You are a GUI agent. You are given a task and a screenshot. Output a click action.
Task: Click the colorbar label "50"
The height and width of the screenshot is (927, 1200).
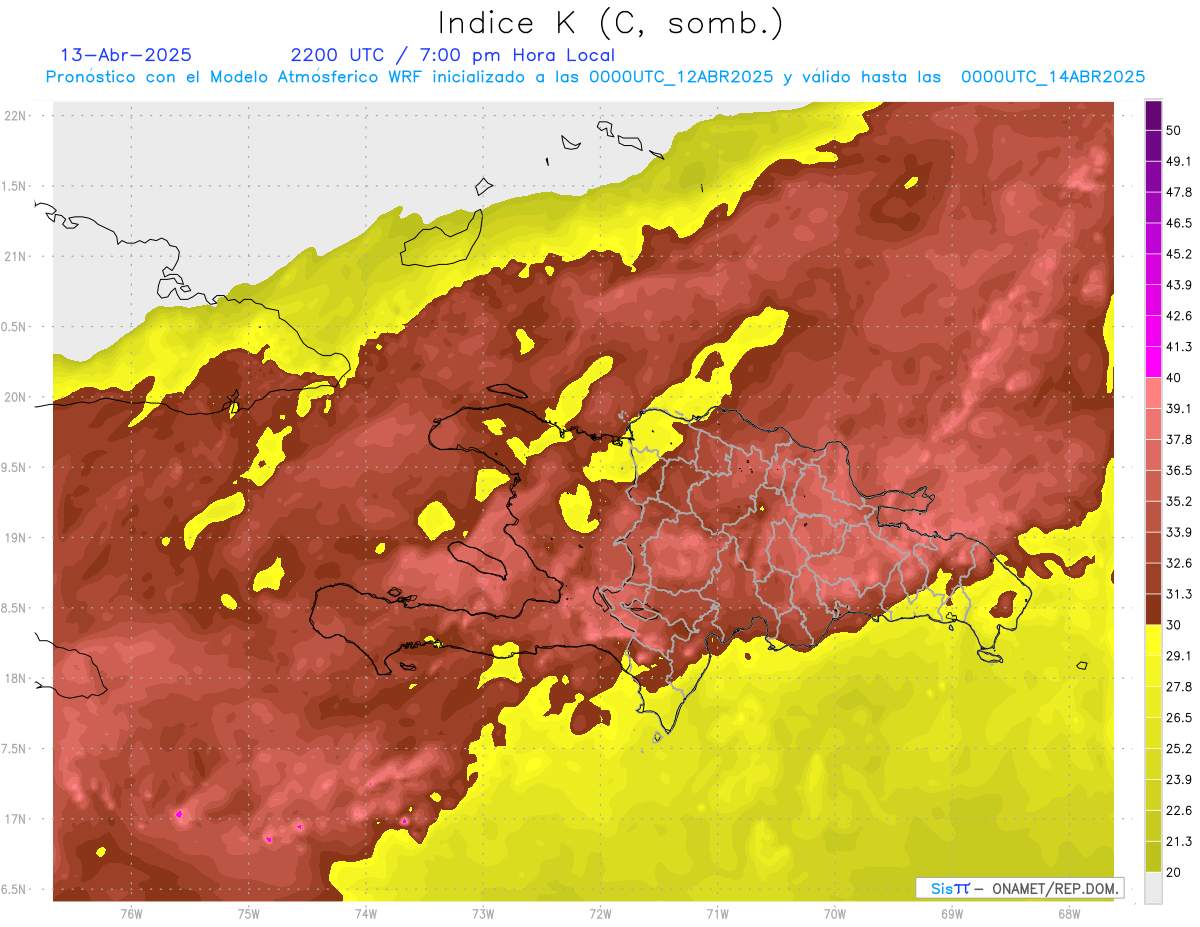click(1175, 130)
